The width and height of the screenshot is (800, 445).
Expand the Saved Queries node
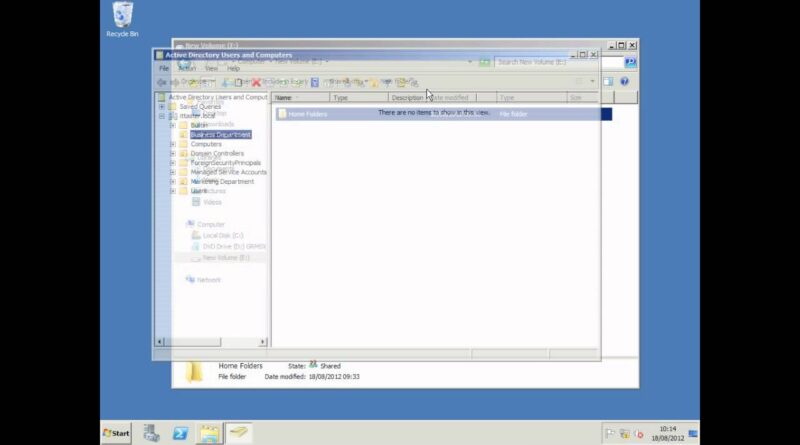(162, 107)
